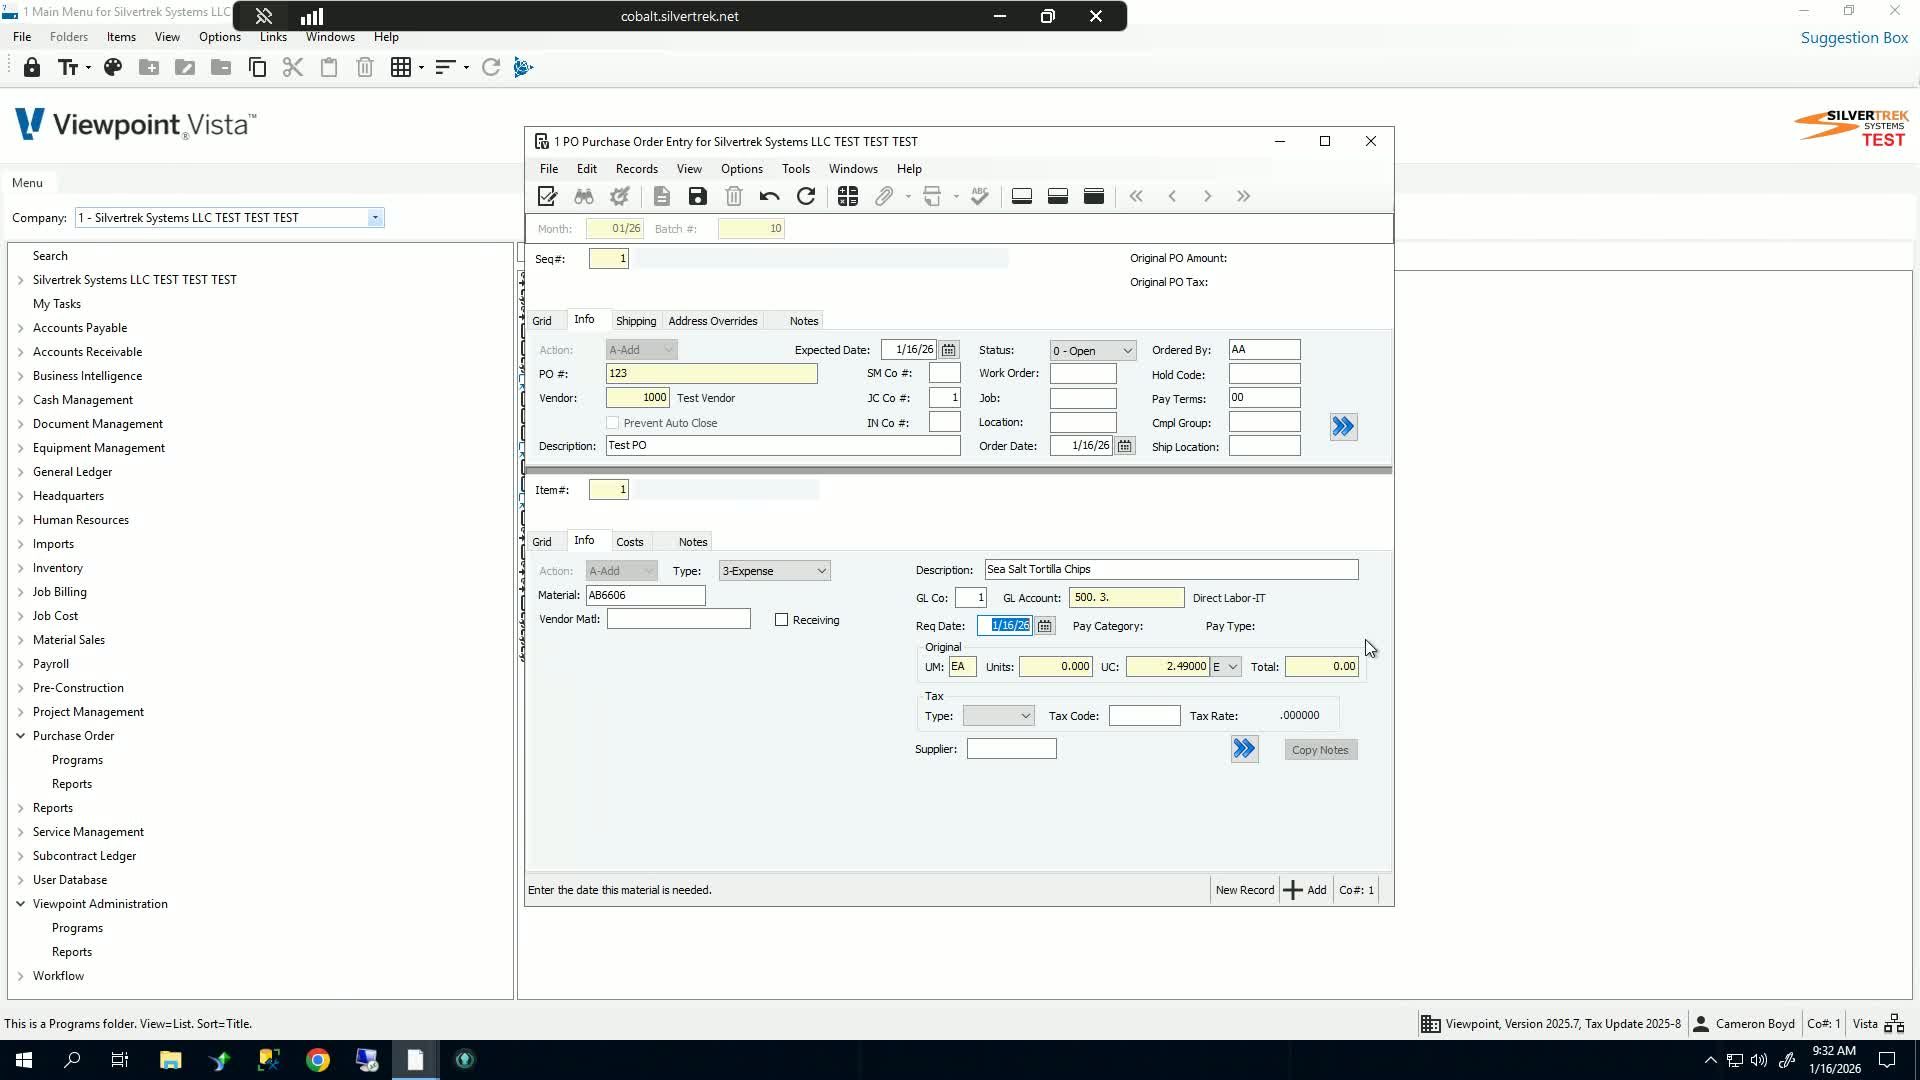Click the save record icon
This screenshot has width=1920, height=1080.
698,197
